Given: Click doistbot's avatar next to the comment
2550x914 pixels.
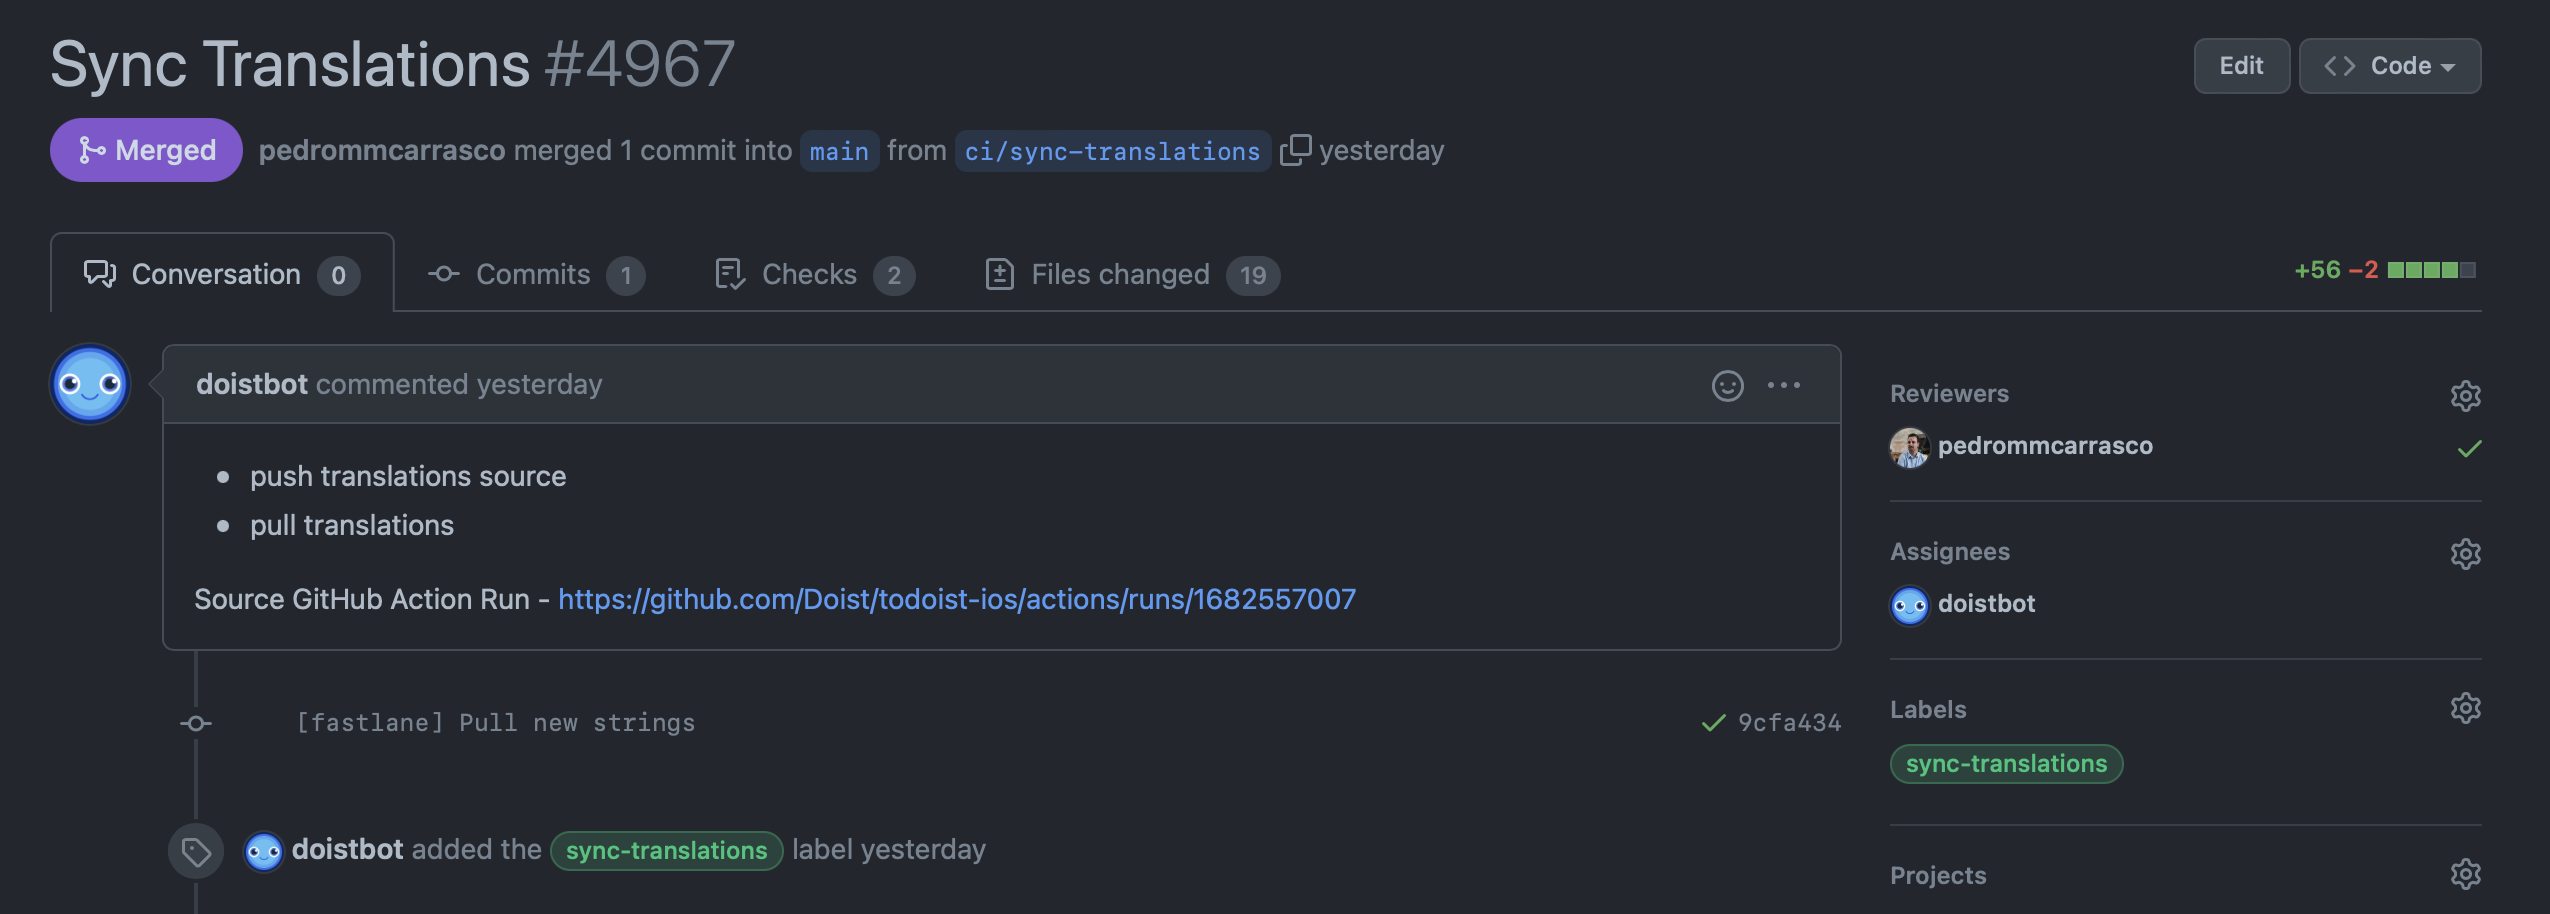Looking at the screenshot, I should (x=89, y=383).
